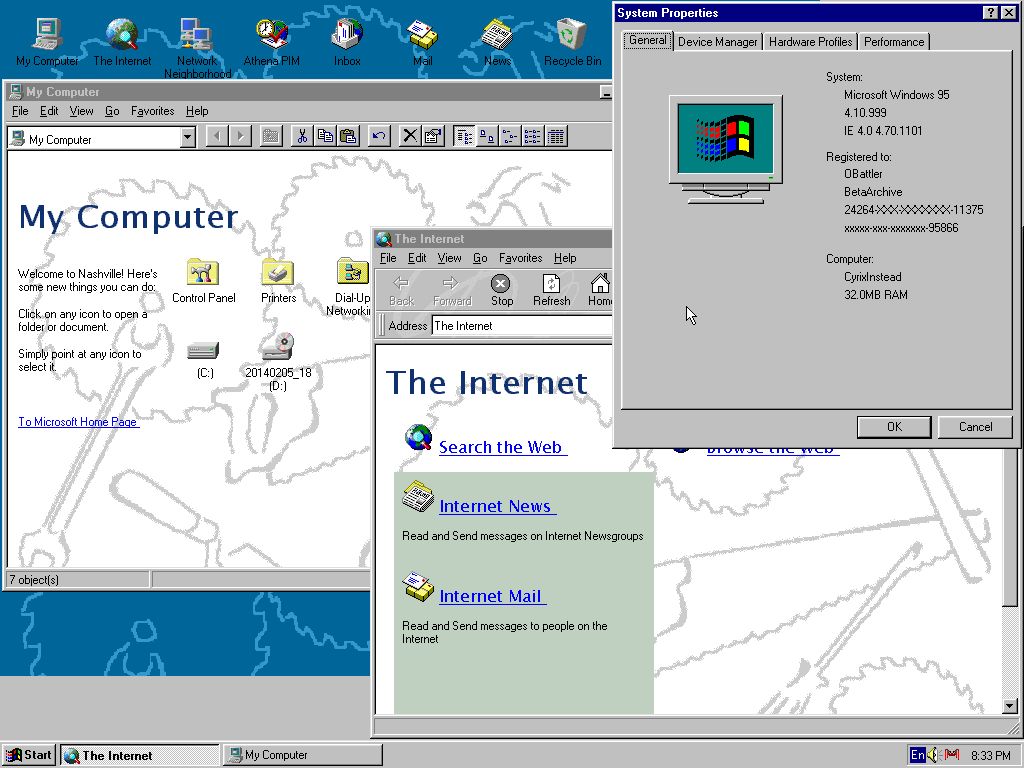This screenshot has height=768, width=1024.
Task: Open Inbox desktop icon
Action: coord(347,42)
